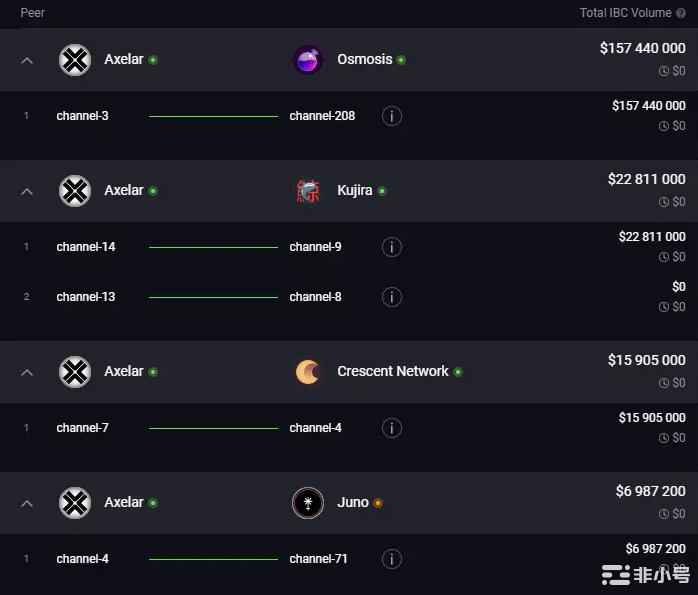Open info icon for channel-208
Image resolution: width=698 pixels, height=595 pixels.
coord(392,116)
